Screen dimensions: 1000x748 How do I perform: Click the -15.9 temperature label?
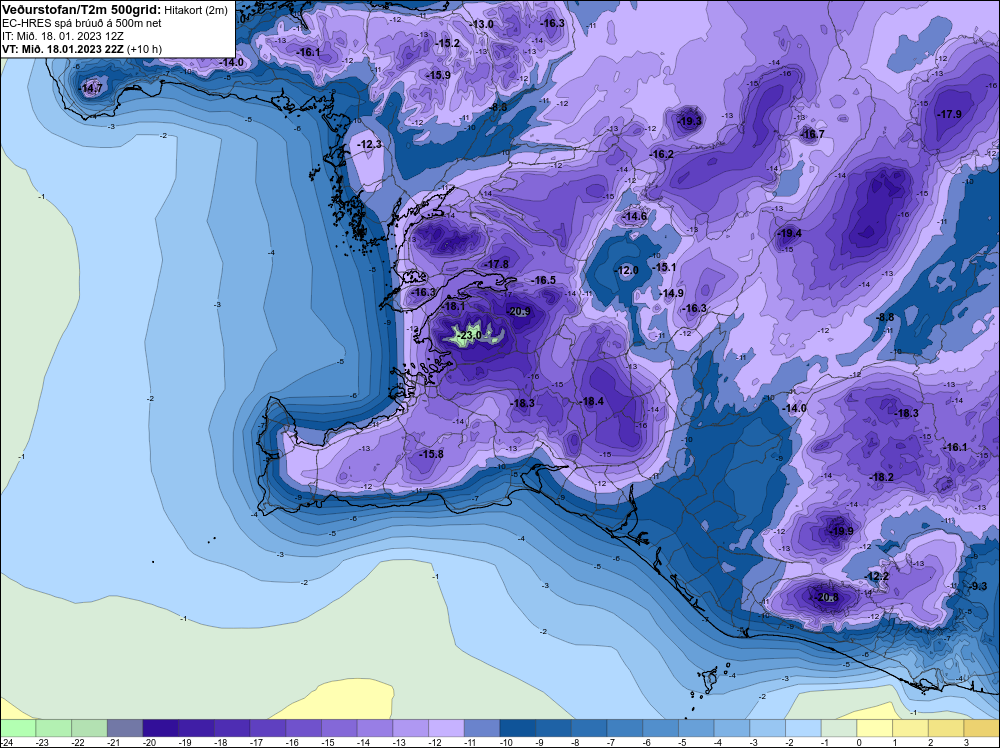click(439, 75)
